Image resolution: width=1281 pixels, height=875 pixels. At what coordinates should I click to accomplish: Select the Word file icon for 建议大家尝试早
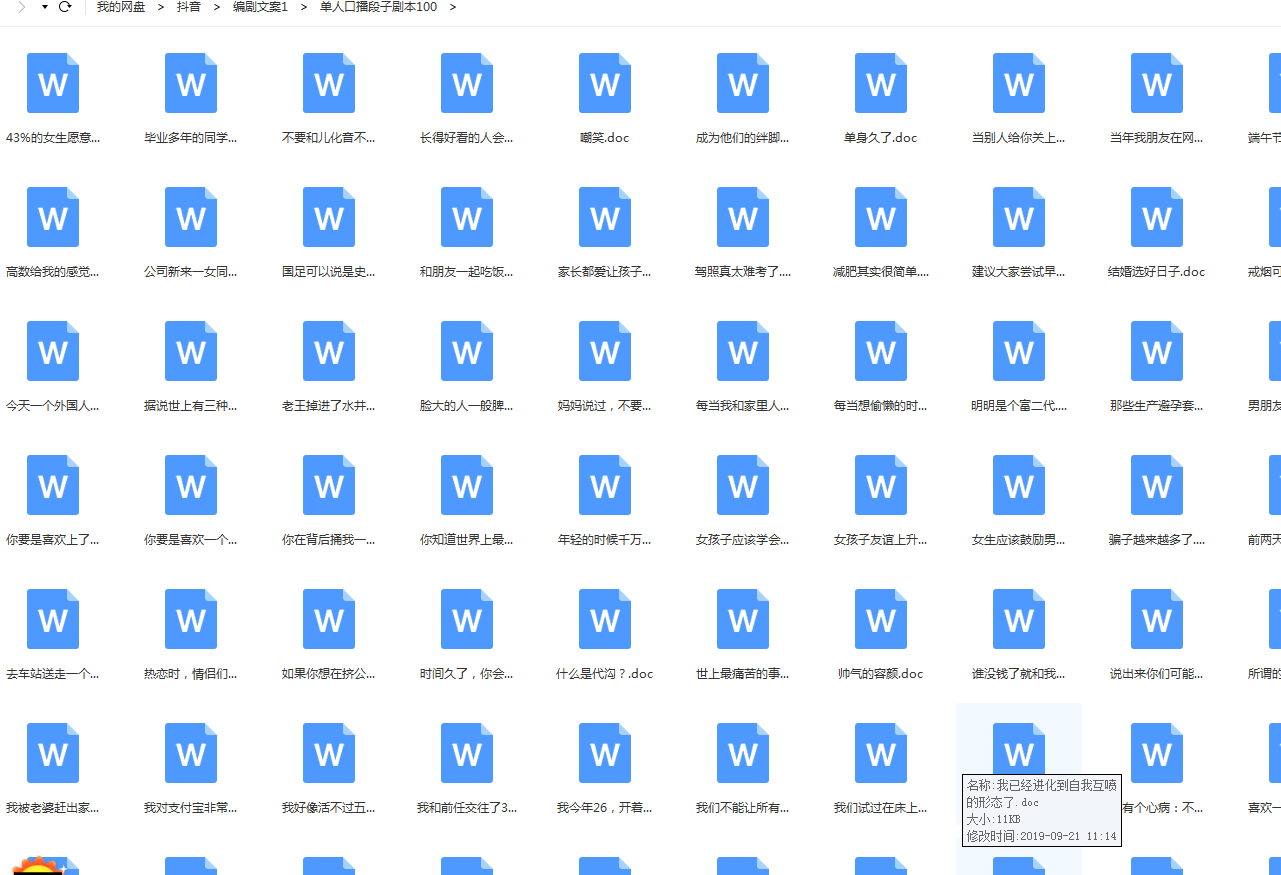coord(1019,217)
